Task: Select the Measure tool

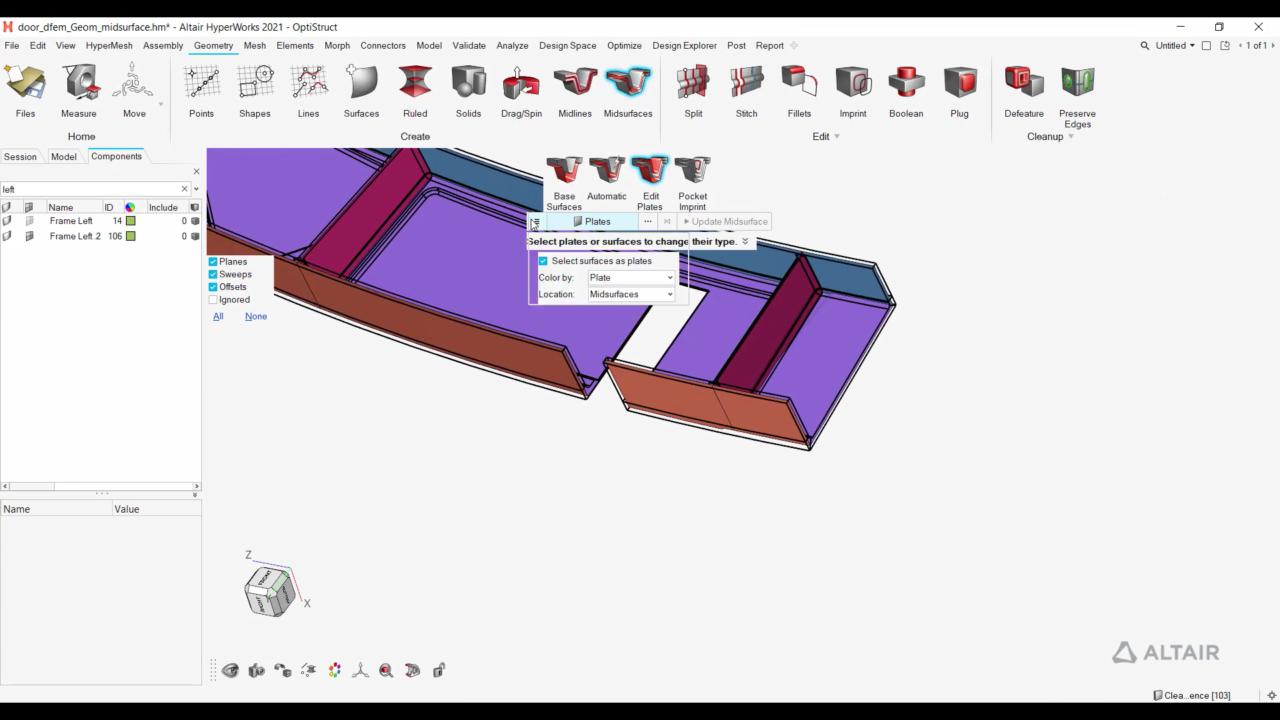Action: 79,91
